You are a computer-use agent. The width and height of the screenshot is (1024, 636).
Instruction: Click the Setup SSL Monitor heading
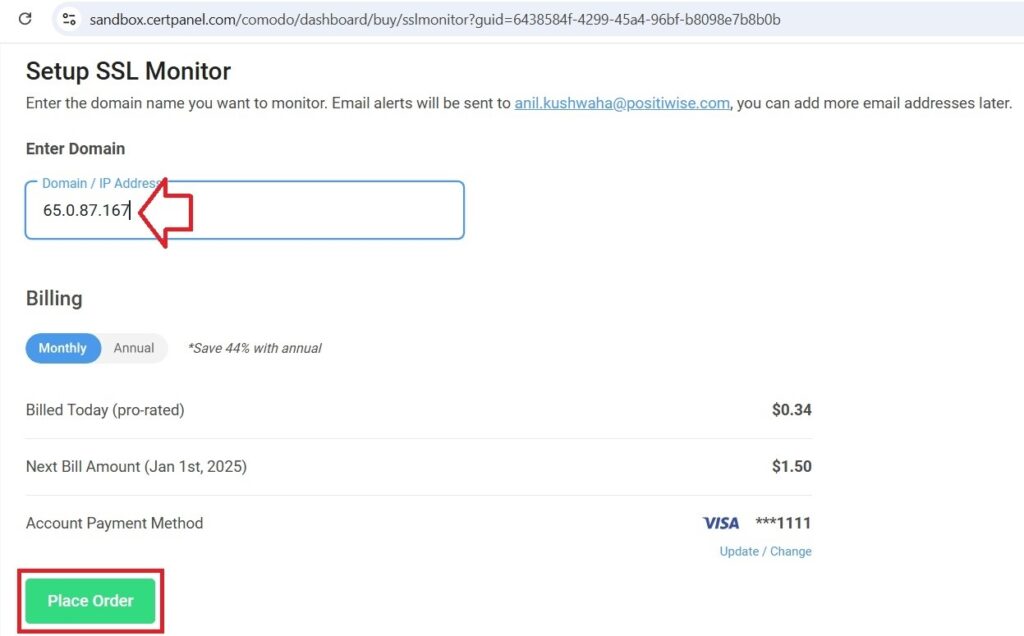128,71
